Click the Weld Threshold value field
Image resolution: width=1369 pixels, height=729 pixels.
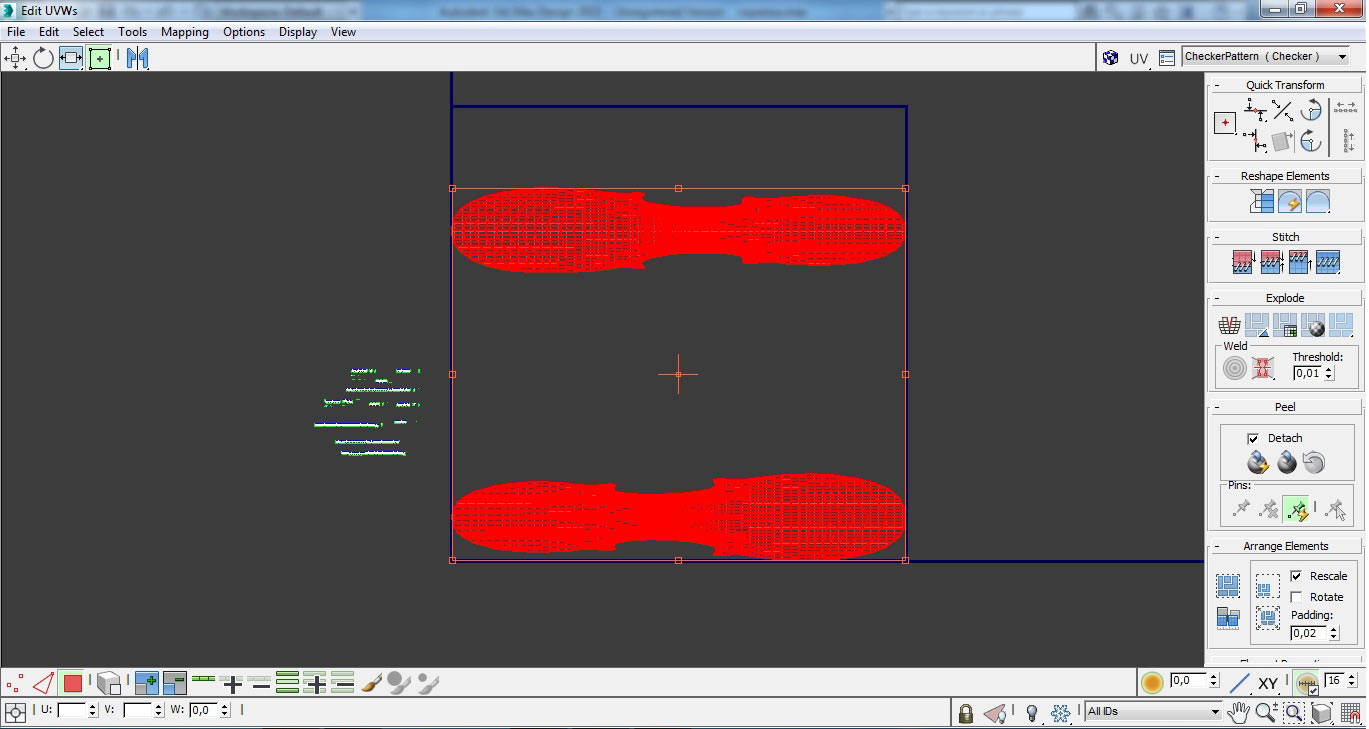pyautogui.click(x=1307, y=373)
